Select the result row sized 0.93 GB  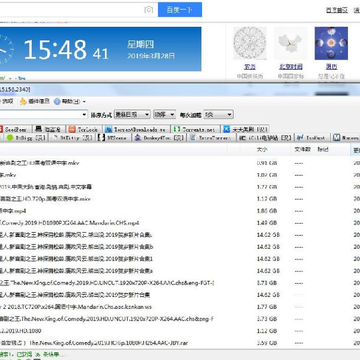180,163
